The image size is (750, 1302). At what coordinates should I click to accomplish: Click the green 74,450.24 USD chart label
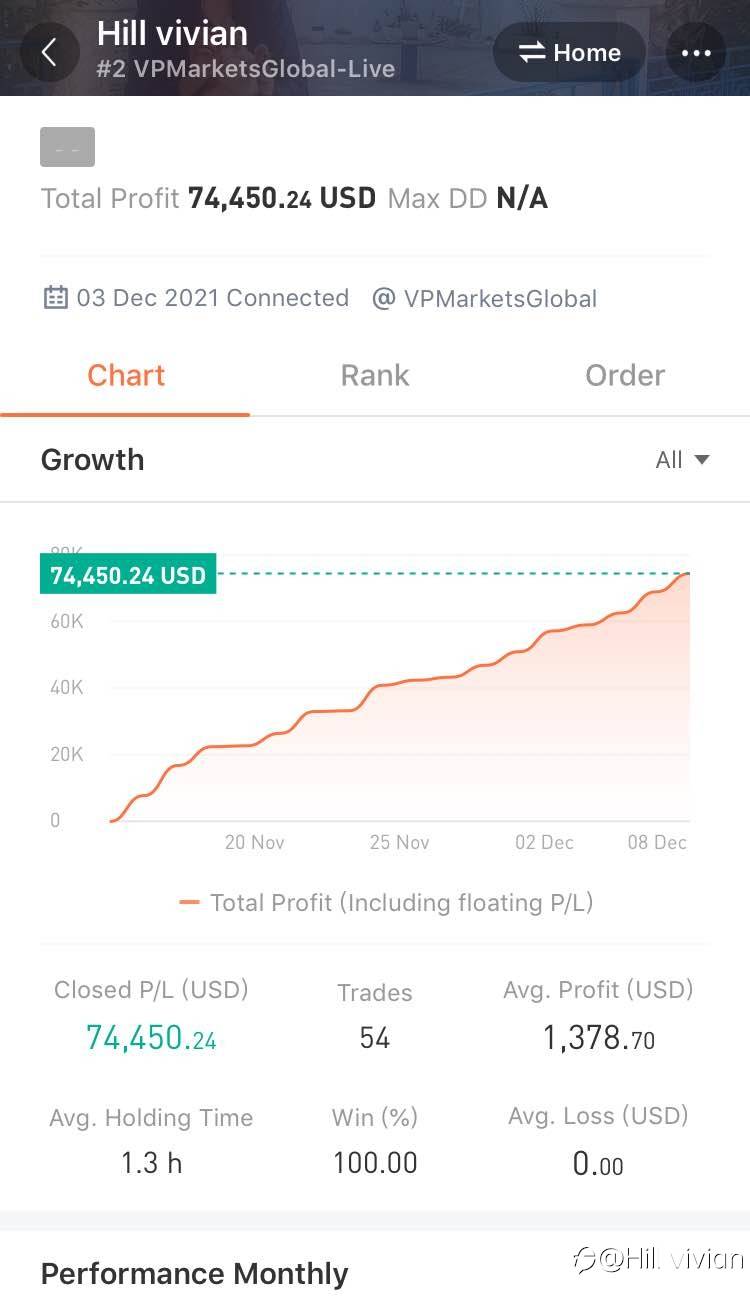[128, 576]
